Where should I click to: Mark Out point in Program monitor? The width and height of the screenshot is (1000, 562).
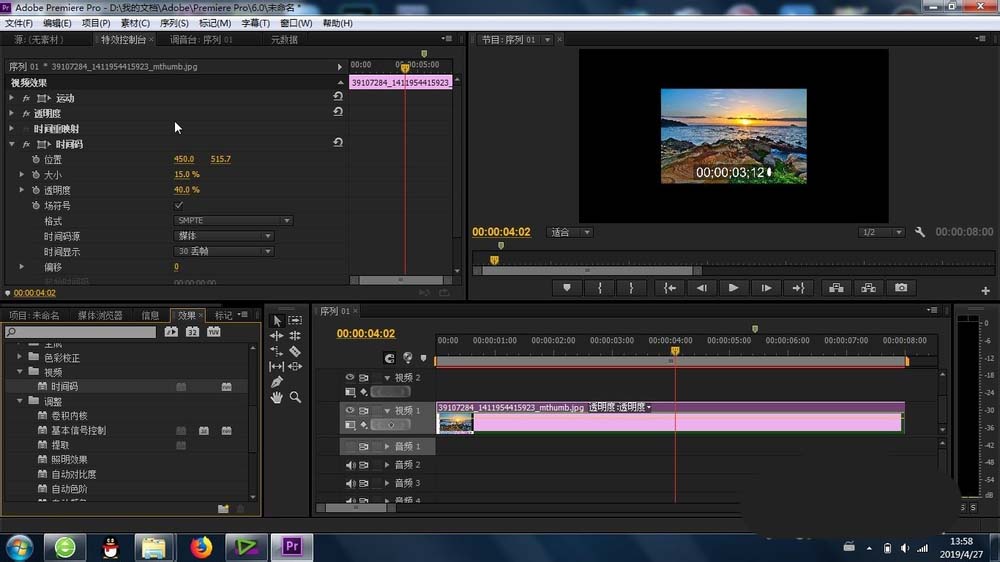click(631, 288)
